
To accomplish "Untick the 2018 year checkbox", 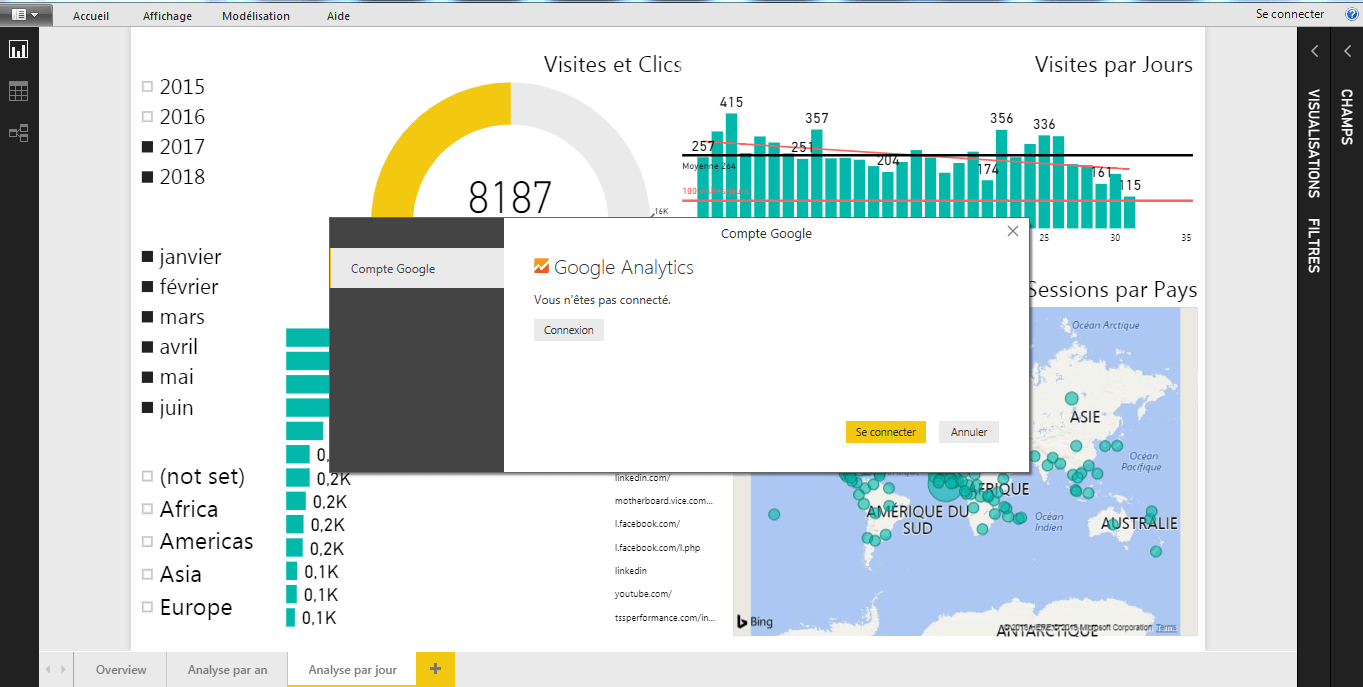I will (148, 177).
